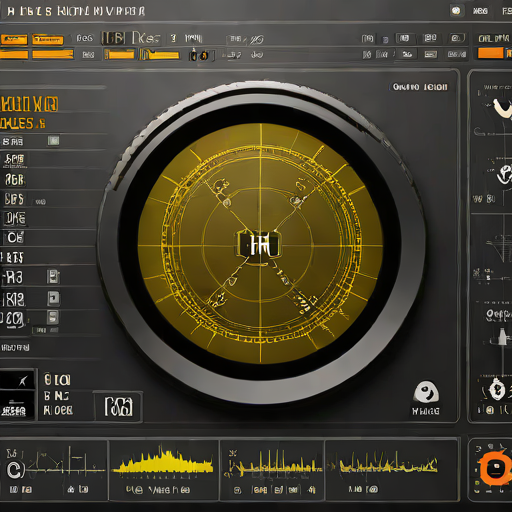Click the solid orange button at top right

point(490,53)
